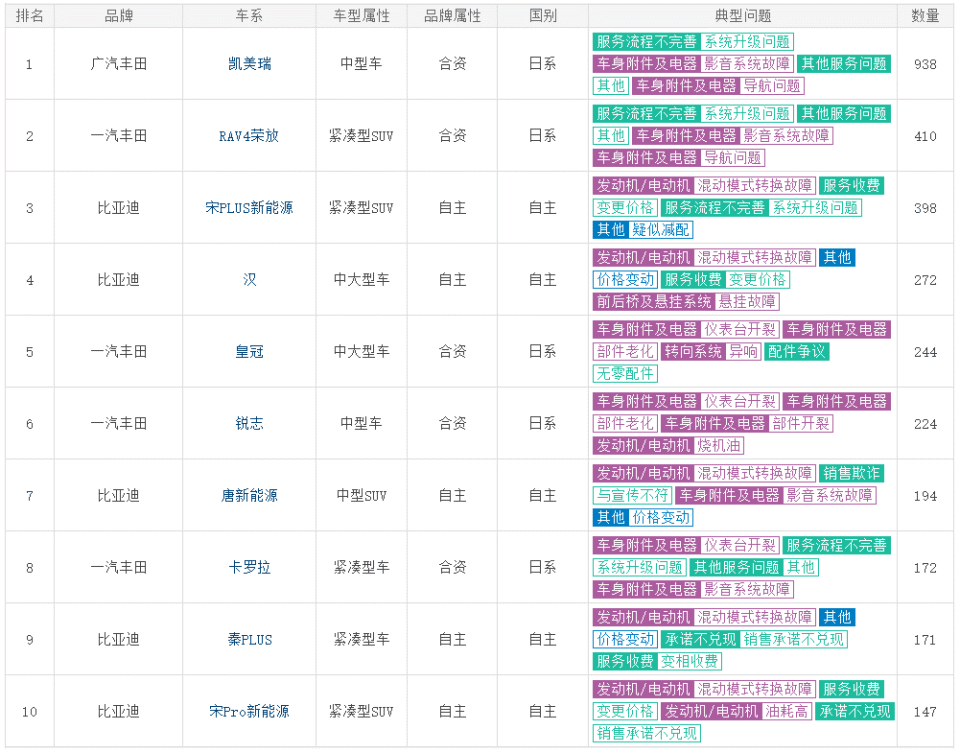960x753 pixels.
Task: Click the 变相收费 issue tag
Action: tap(689, 662)
